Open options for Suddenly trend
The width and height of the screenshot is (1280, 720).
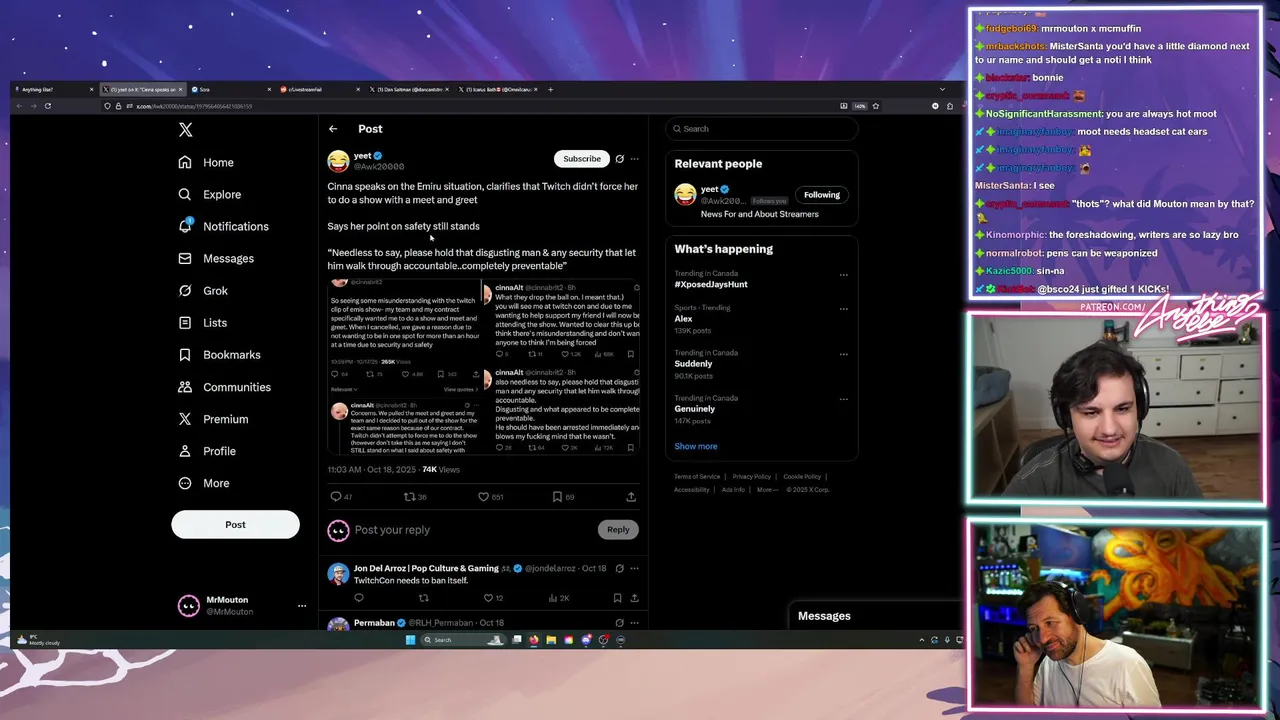pyautogui.click(x=843, y=354)
